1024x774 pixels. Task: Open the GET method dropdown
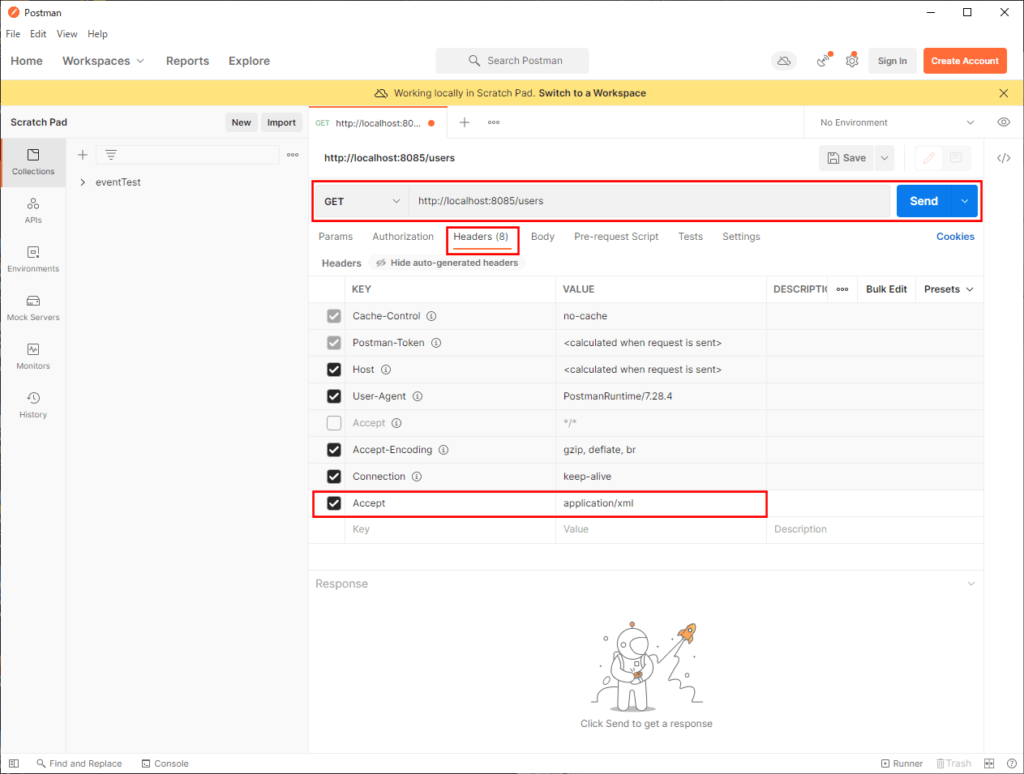(360, 201)
